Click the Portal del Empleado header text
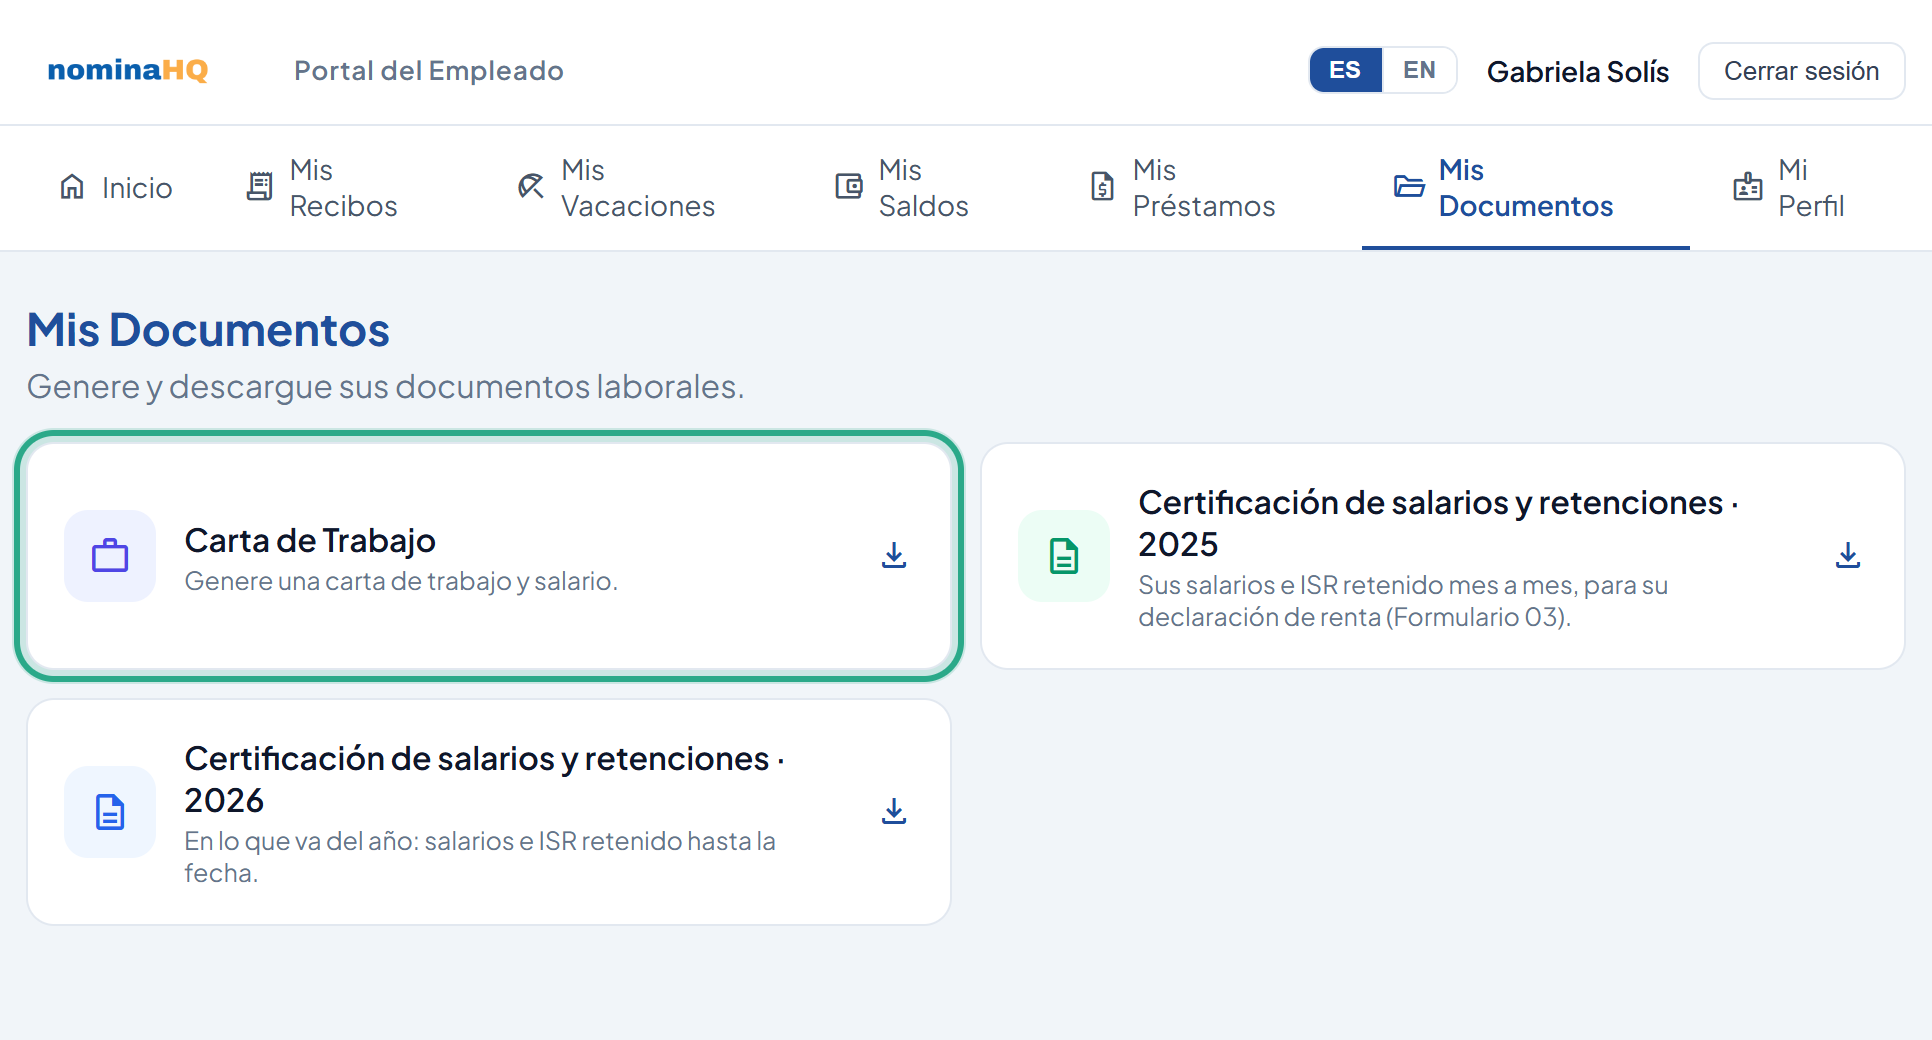 click(429, 71)
